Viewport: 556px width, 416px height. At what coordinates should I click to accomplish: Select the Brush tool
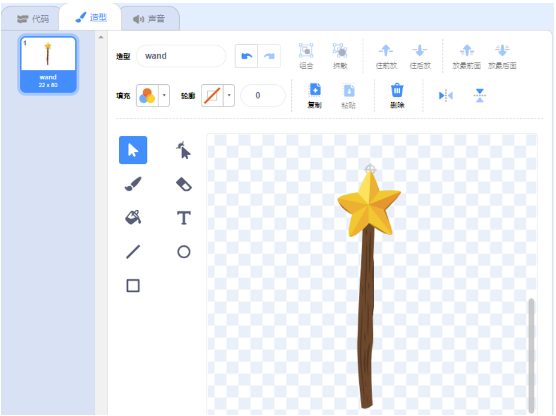(133, 184)
